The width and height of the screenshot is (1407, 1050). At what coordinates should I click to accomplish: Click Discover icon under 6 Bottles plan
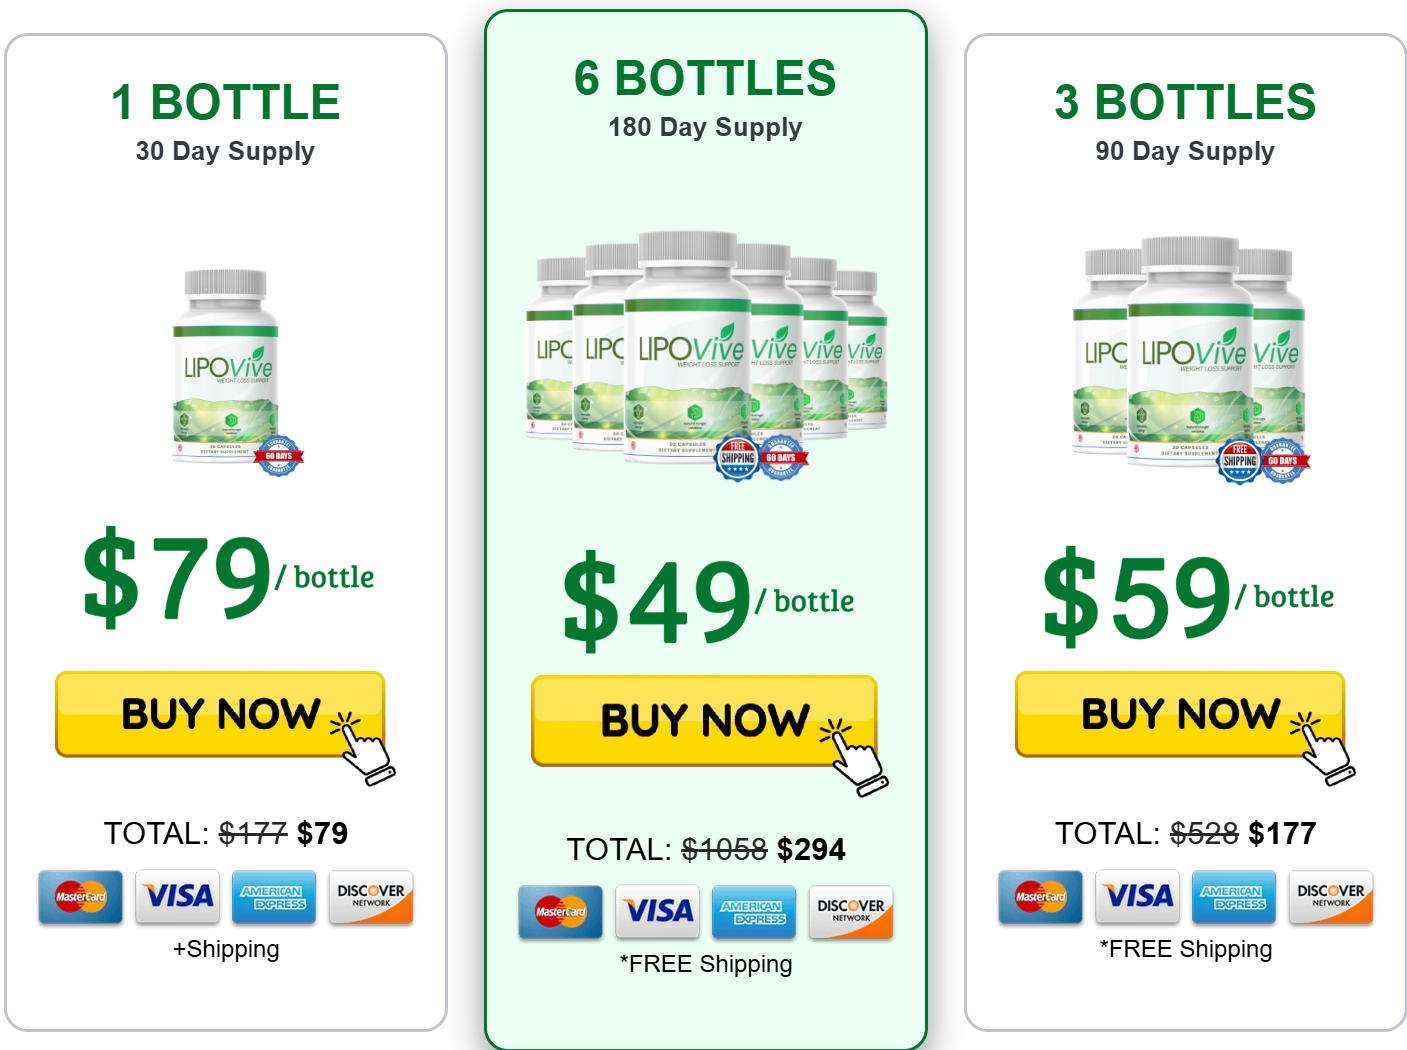[850, 911]
